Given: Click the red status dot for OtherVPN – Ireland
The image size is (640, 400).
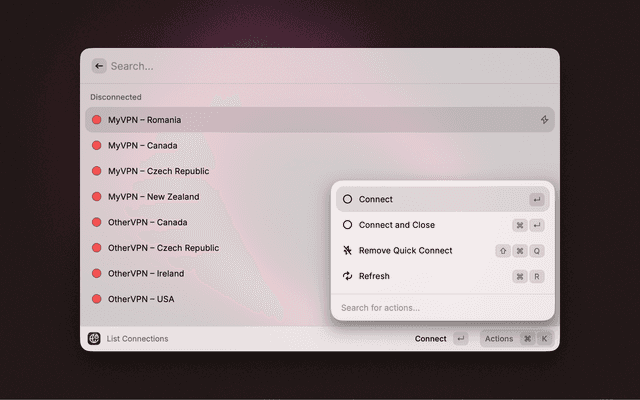Looking at the screenshot, I should tap(97, 273).
